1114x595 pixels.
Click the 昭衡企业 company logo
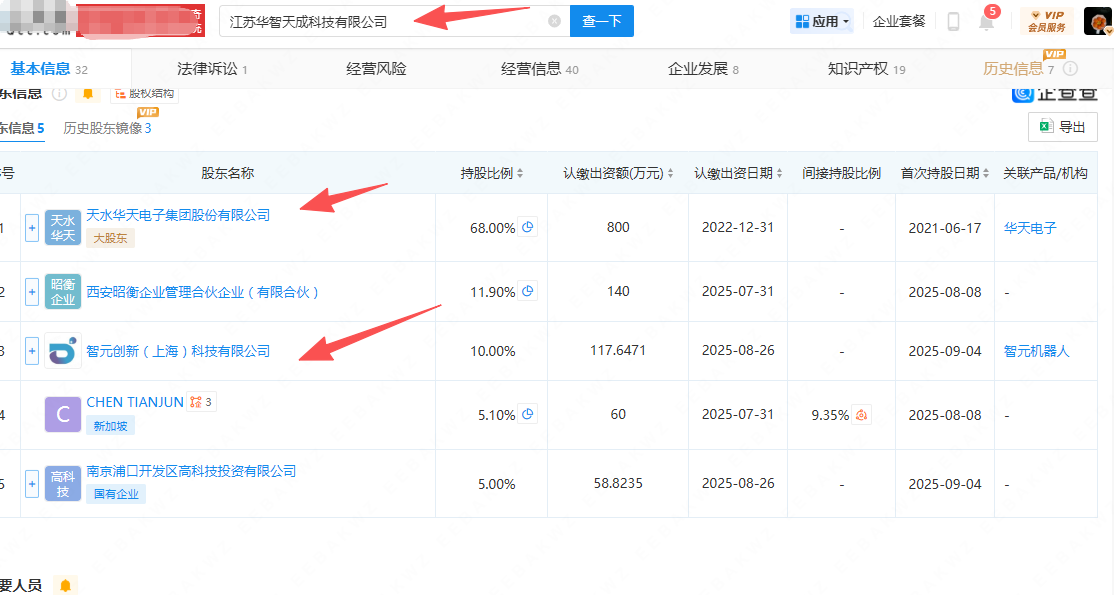tap(63, 291)
